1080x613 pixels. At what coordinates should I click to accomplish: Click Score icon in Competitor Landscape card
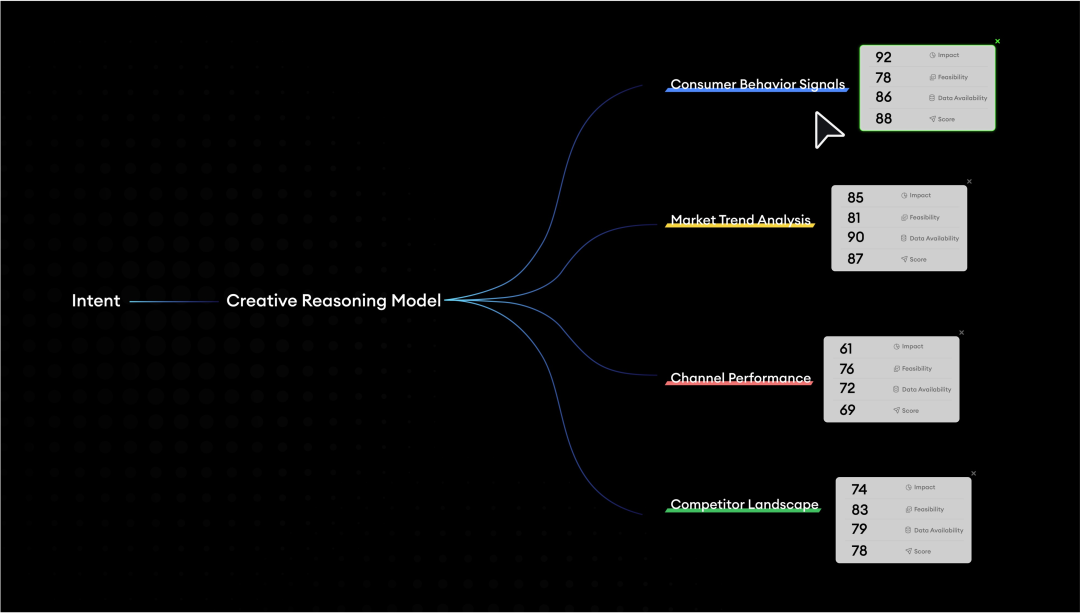pos(908,551)
